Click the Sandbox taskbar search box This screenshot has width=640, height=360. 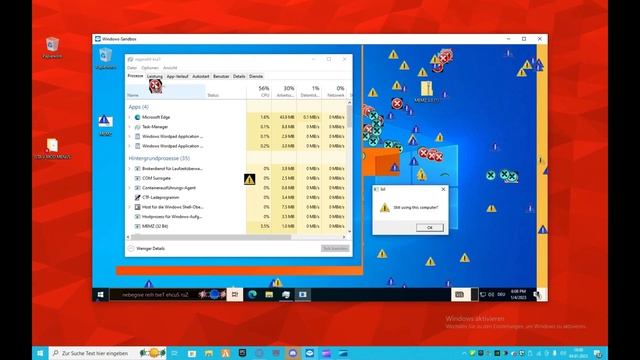[167, 295]
